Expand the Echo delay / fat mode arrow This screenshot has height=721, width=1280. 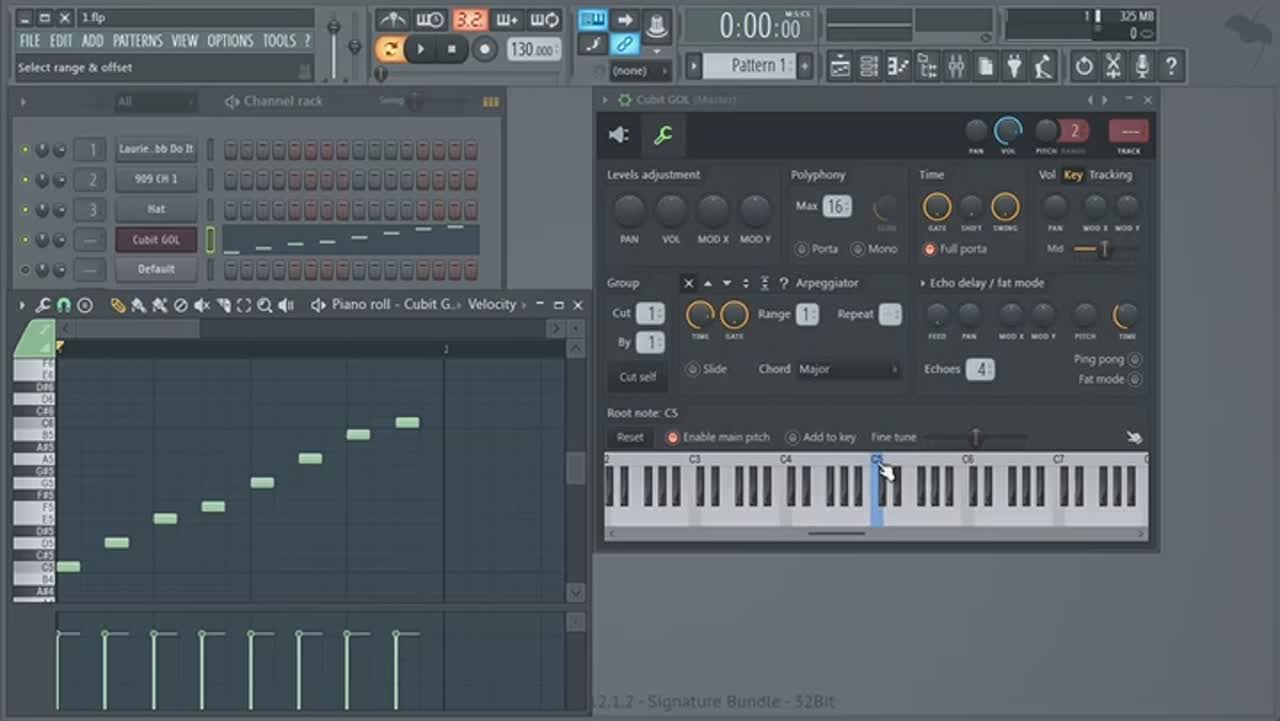point(922,283)
